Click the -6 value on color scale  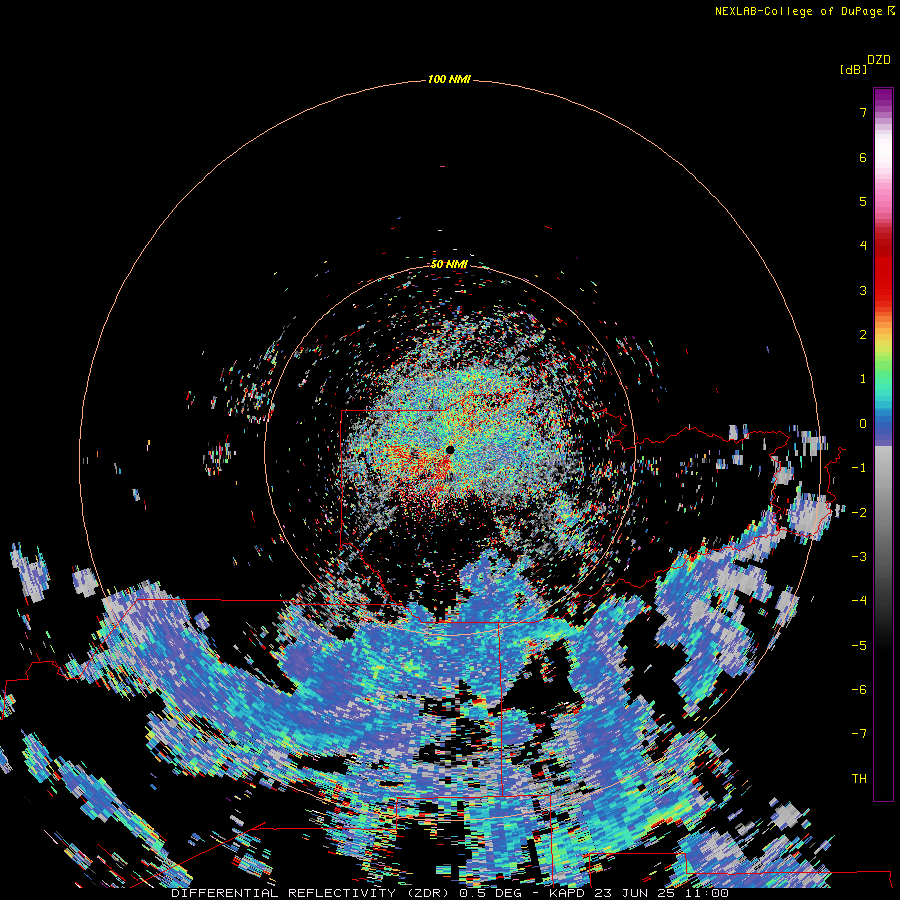pyautogui.click(x=859, y=690)
